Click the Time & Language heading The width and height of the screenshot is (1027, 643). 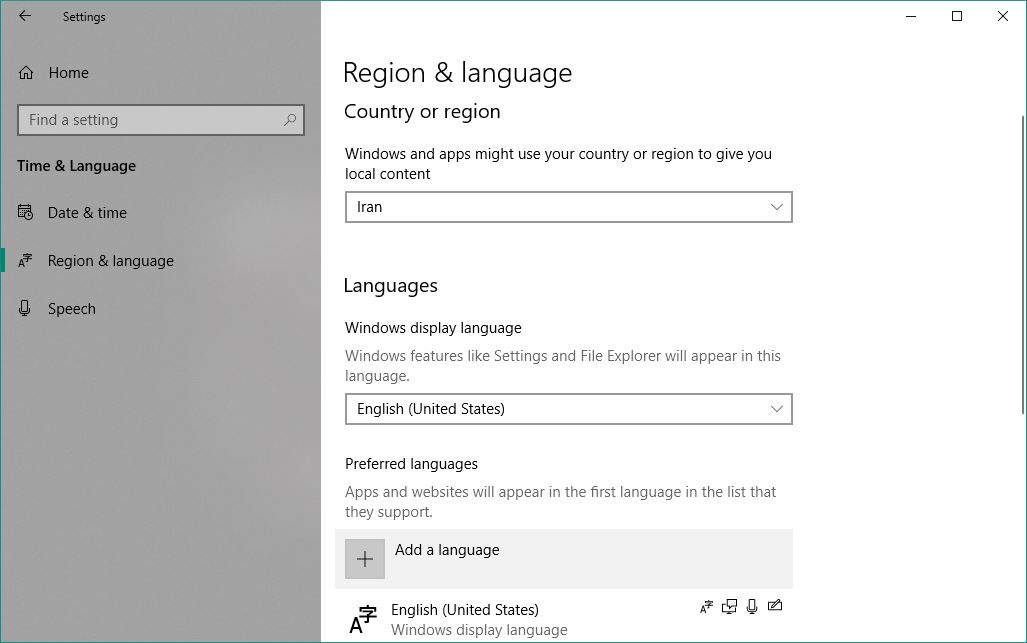(x=77, y=166)
